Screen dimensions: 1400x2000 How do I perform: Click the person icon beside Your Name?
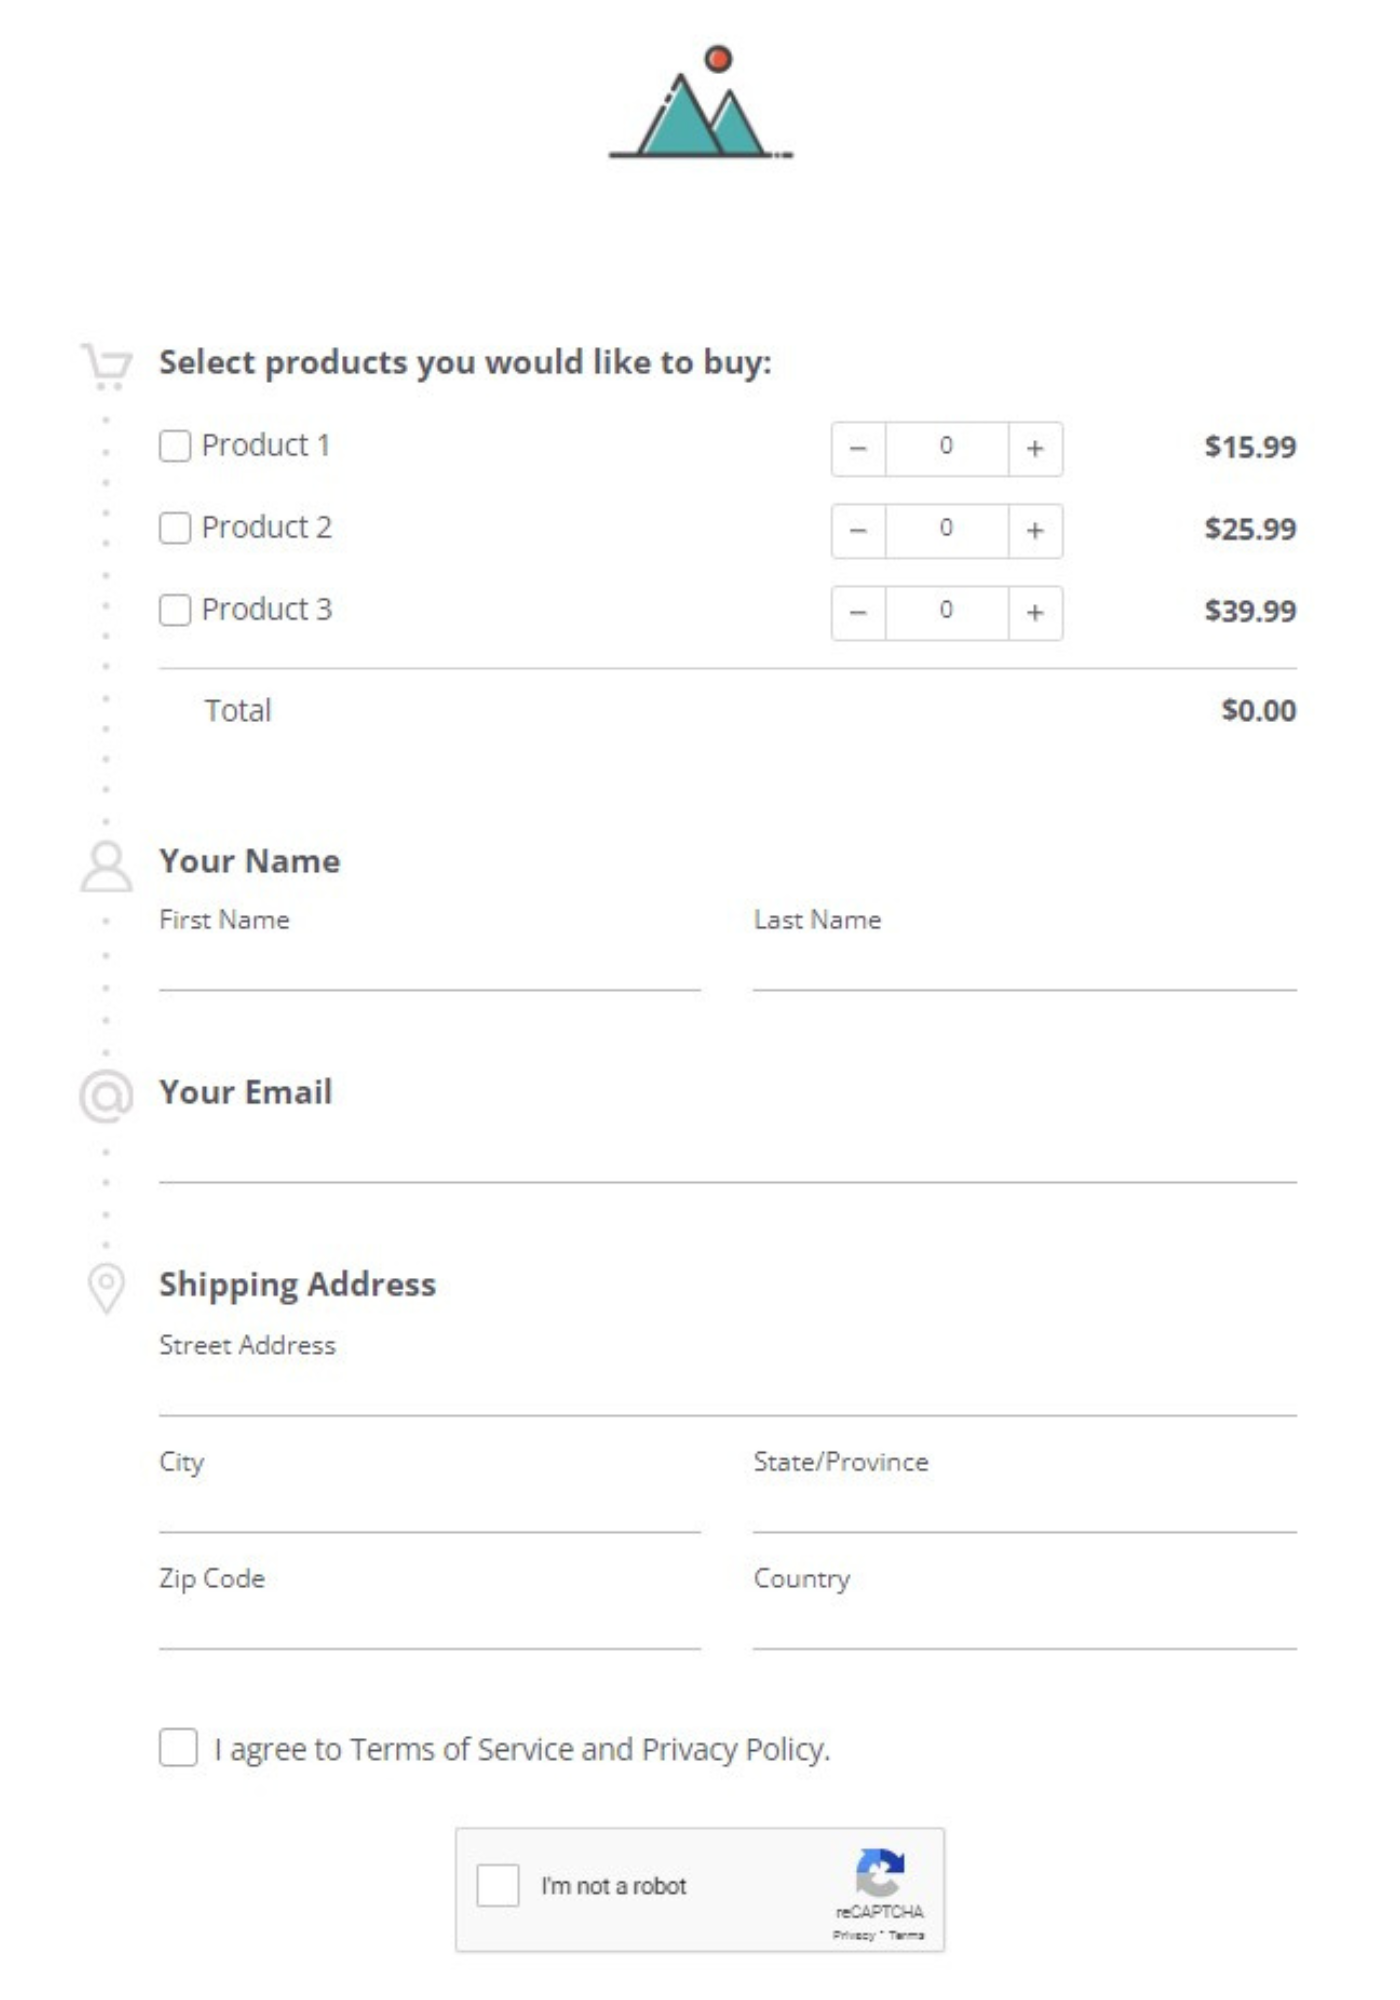coord(106,866)
